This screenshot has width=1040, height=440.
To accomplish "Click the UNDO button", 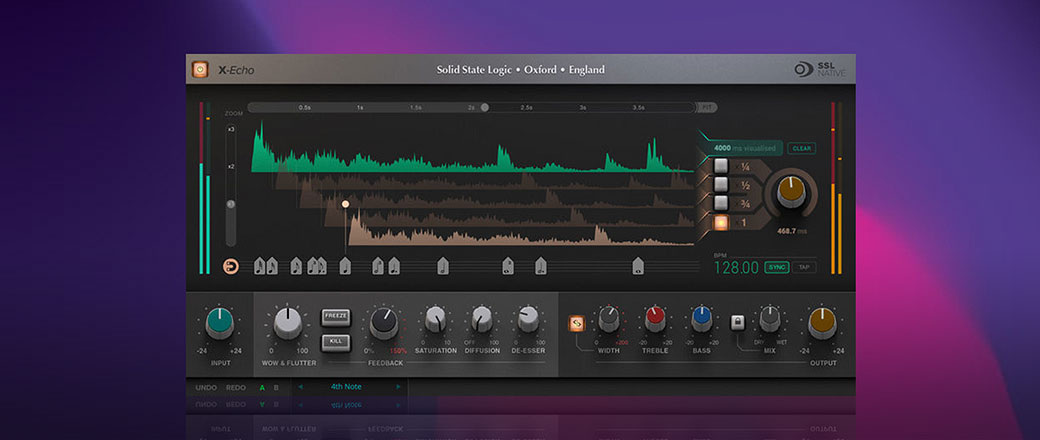I will click(x=206, y=387).
